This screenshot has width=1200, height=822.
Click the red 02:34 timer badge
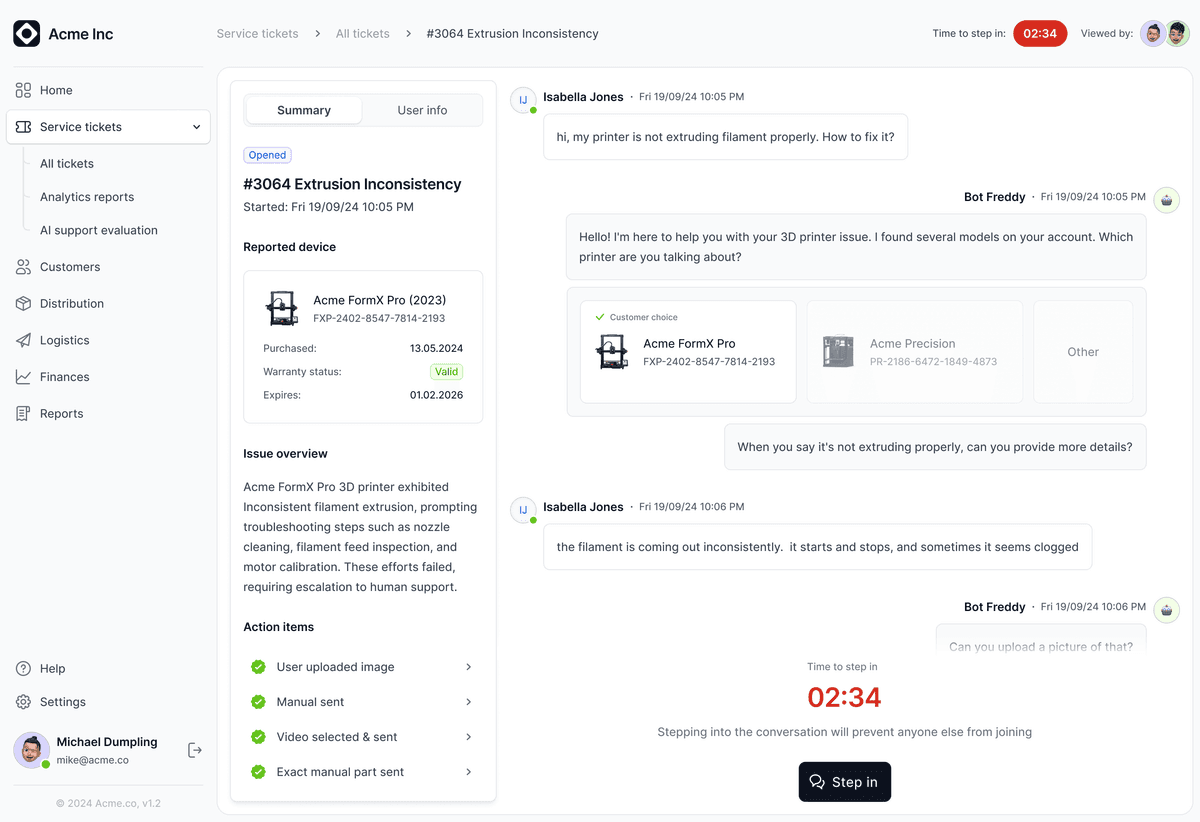point(1040,34)
